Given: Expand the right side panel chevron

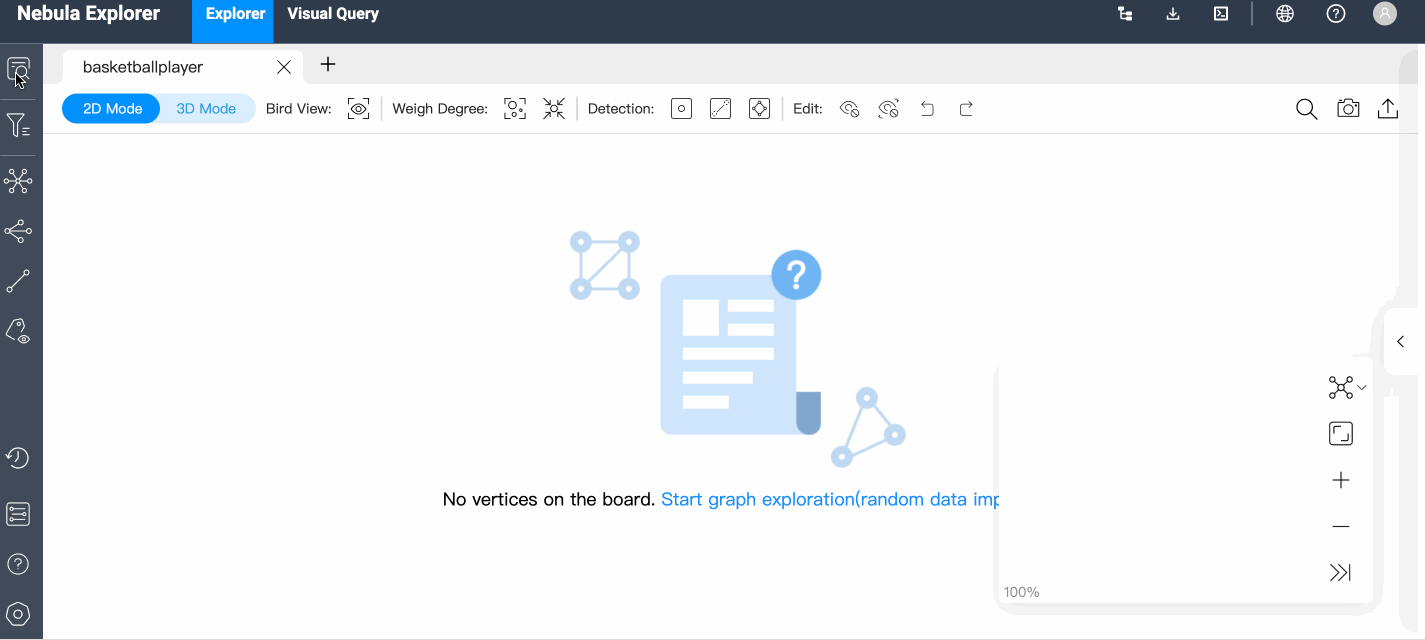Looking at the screenshot, I should pos(1400,342).
